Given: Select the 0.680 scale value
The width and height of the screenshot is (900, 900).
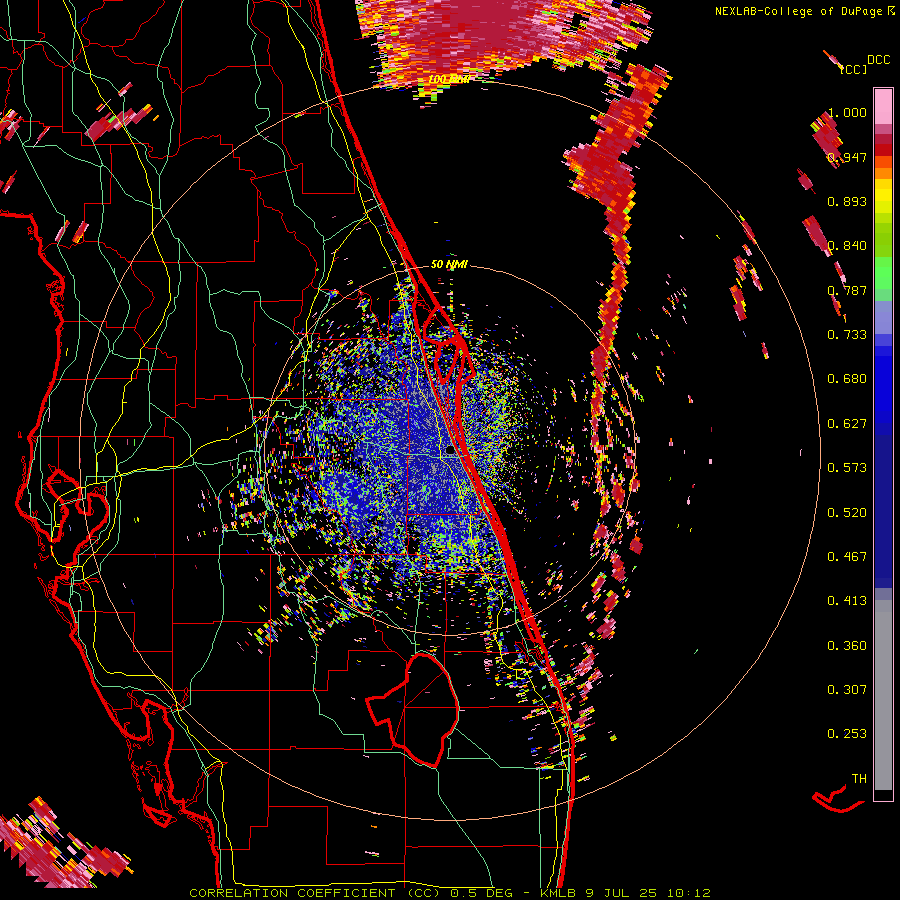Looking at the screenshot, I should pos(847,379).
